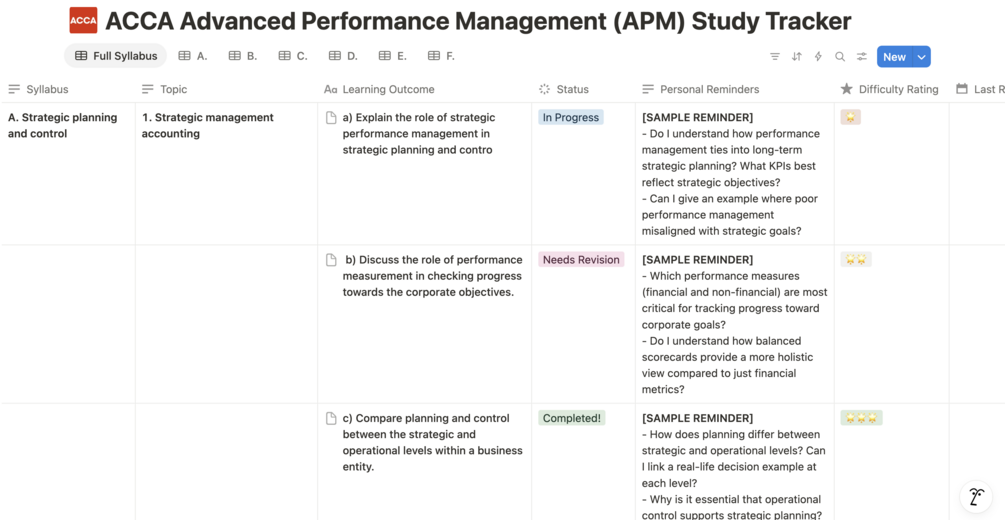Open automations lightning bolt icon
This screenshot has width=1005, height=520.
click(818, 57)
